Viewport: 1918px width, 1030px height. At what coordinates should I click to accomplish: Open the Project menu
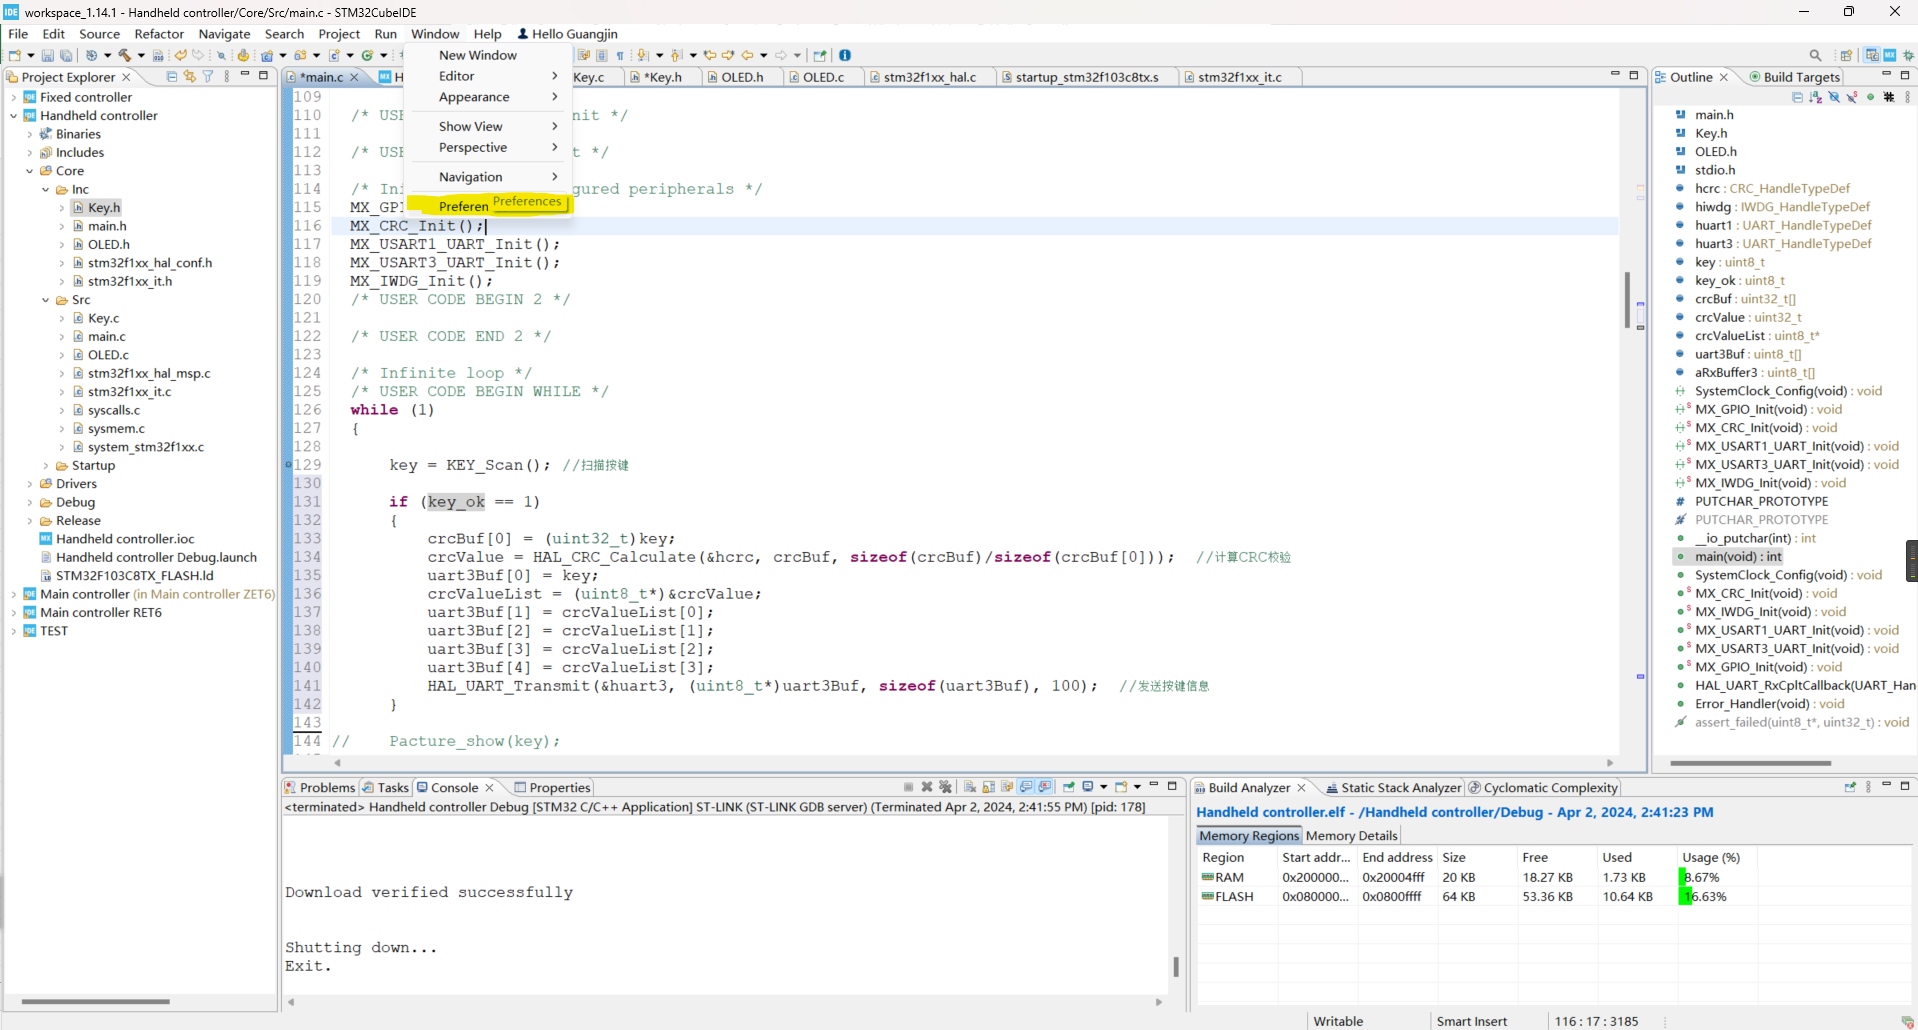(339, 34)
